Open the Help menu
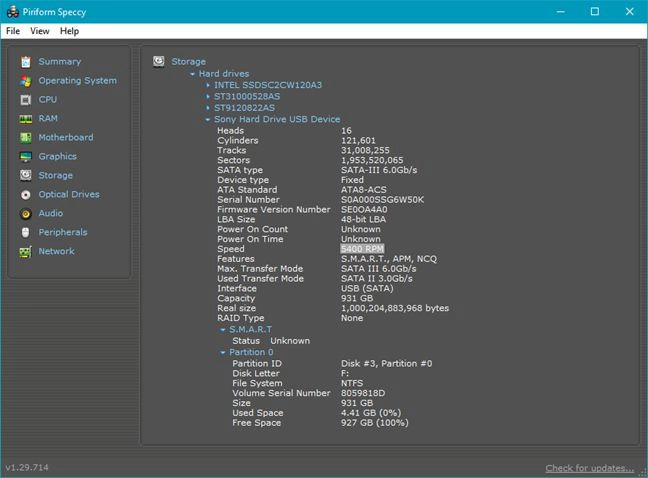This screenshot has height=478, width=648. [69, 31]
